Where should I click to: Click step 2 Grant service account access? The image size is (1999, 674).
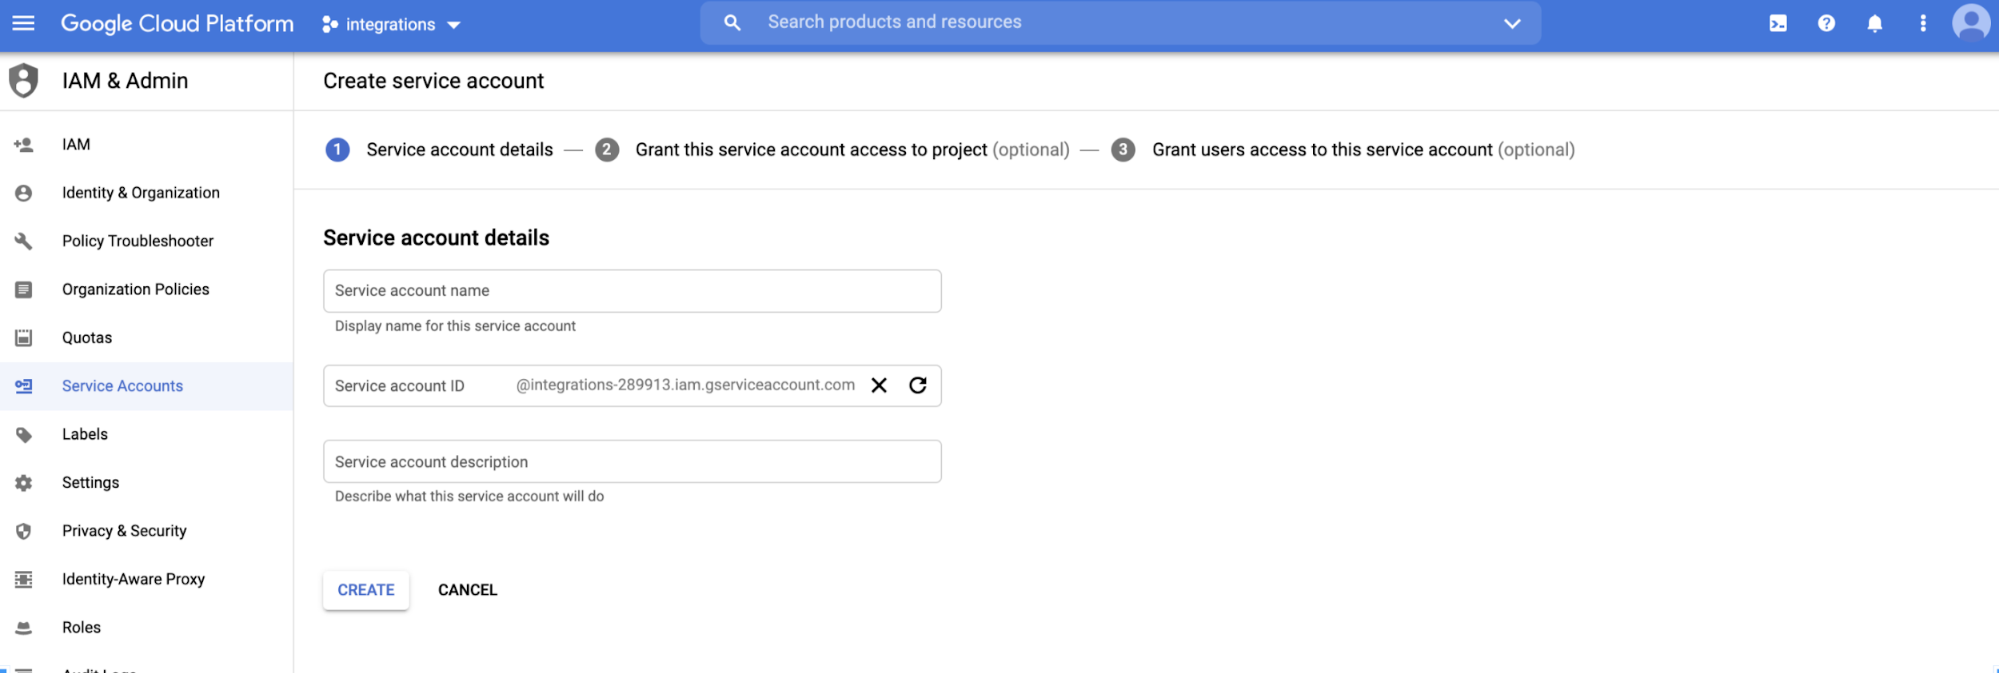pyautogui.click(x=810, y=150)
